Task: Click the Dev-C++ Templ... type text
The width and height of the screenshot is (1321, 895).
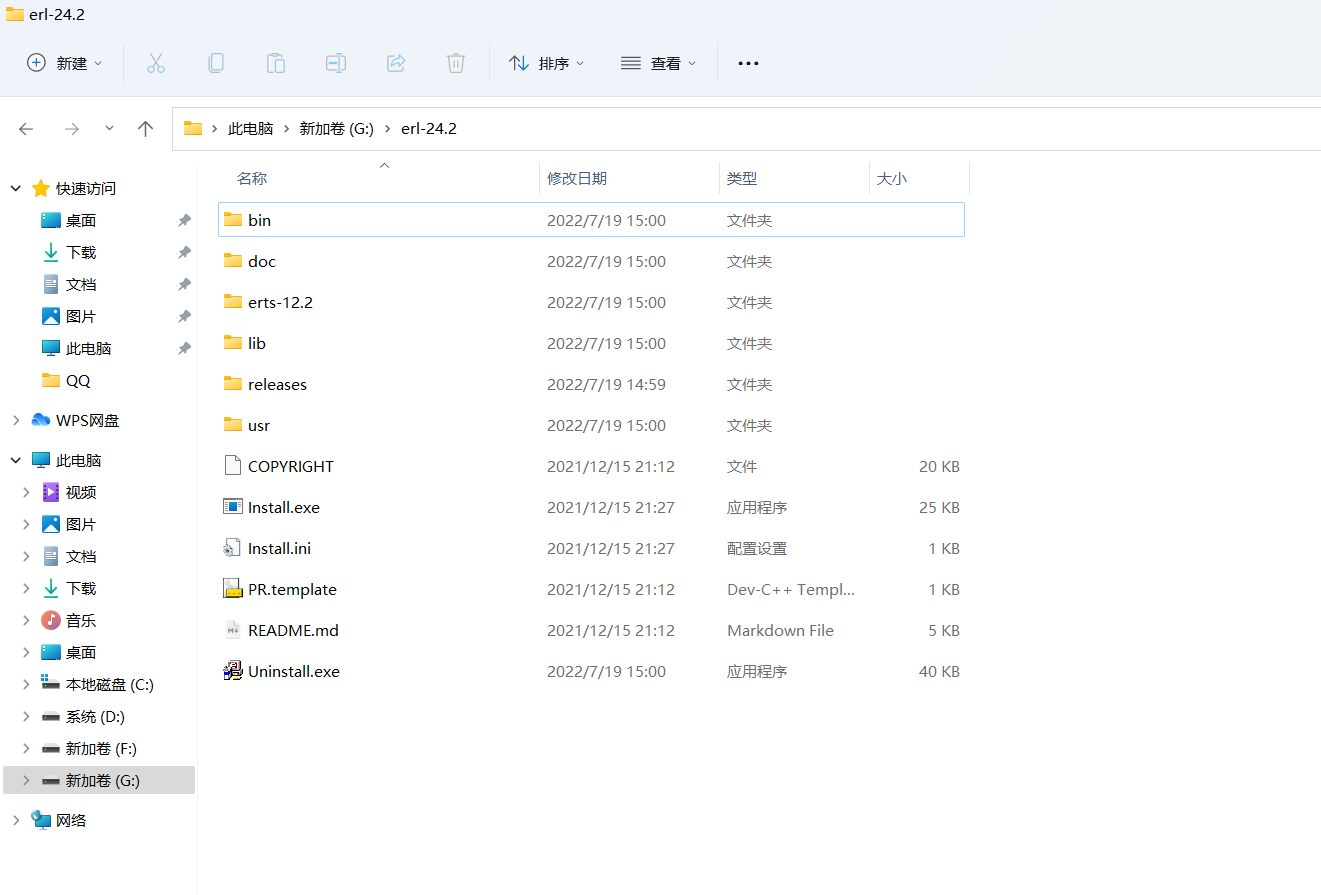Action: point(790,589)
